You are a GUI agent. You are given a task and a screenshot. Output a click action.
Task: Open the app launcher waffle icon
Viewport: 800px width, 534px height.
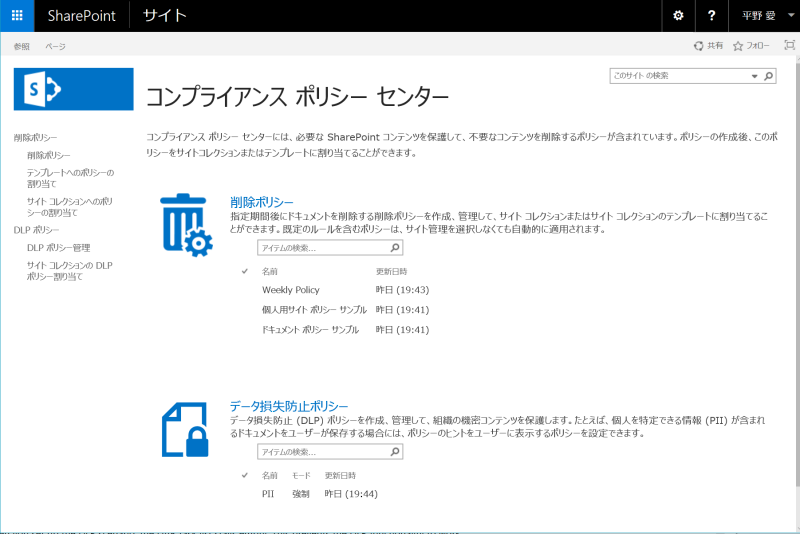[x=17, y=15]
